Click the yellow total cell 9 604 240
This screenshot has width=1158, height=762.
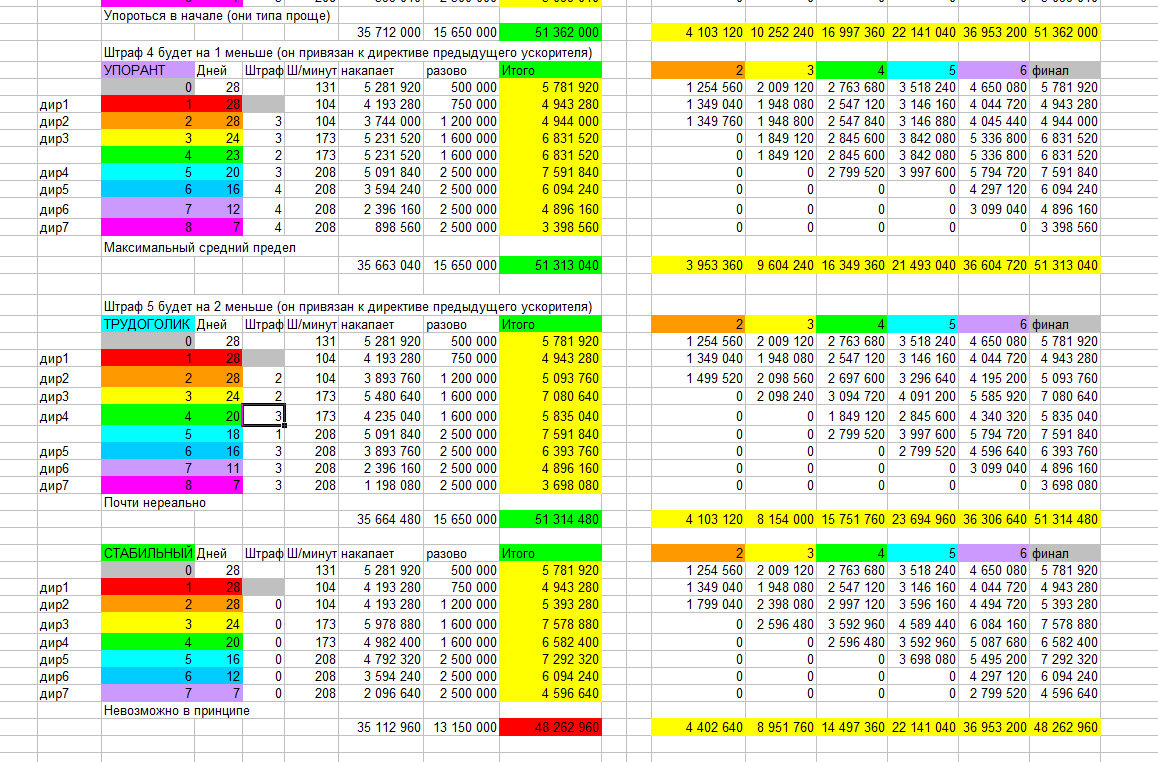[781, 265]
